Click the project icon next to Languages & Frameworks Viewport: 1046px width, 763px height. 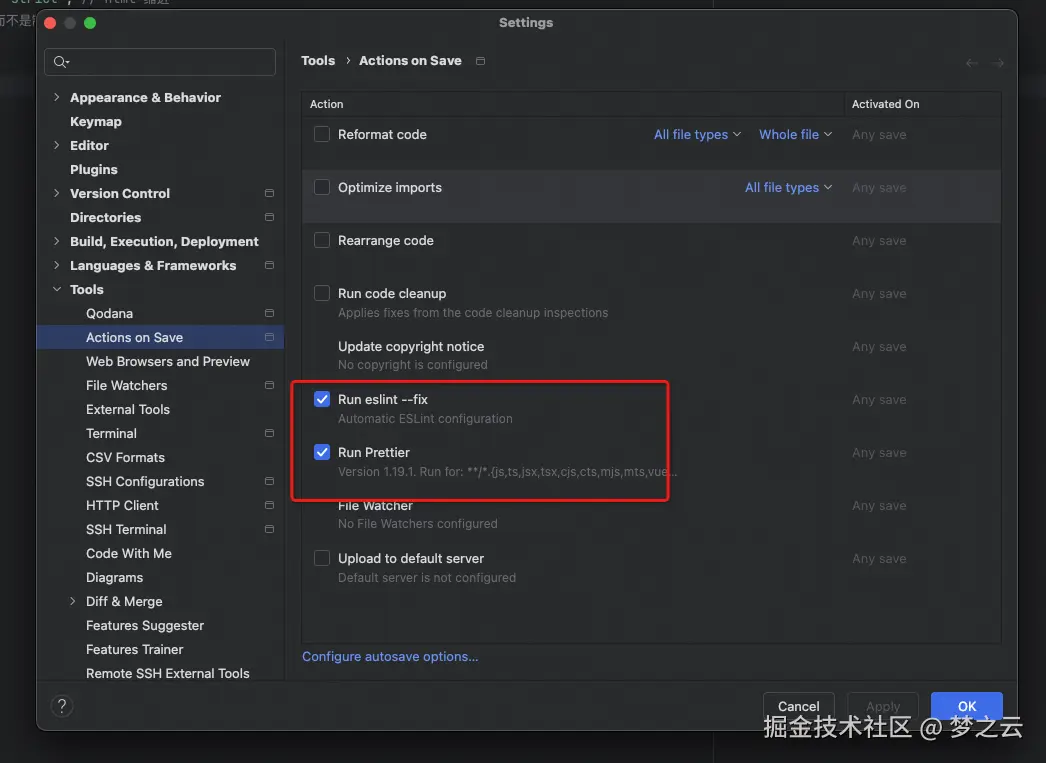[270, 265]
